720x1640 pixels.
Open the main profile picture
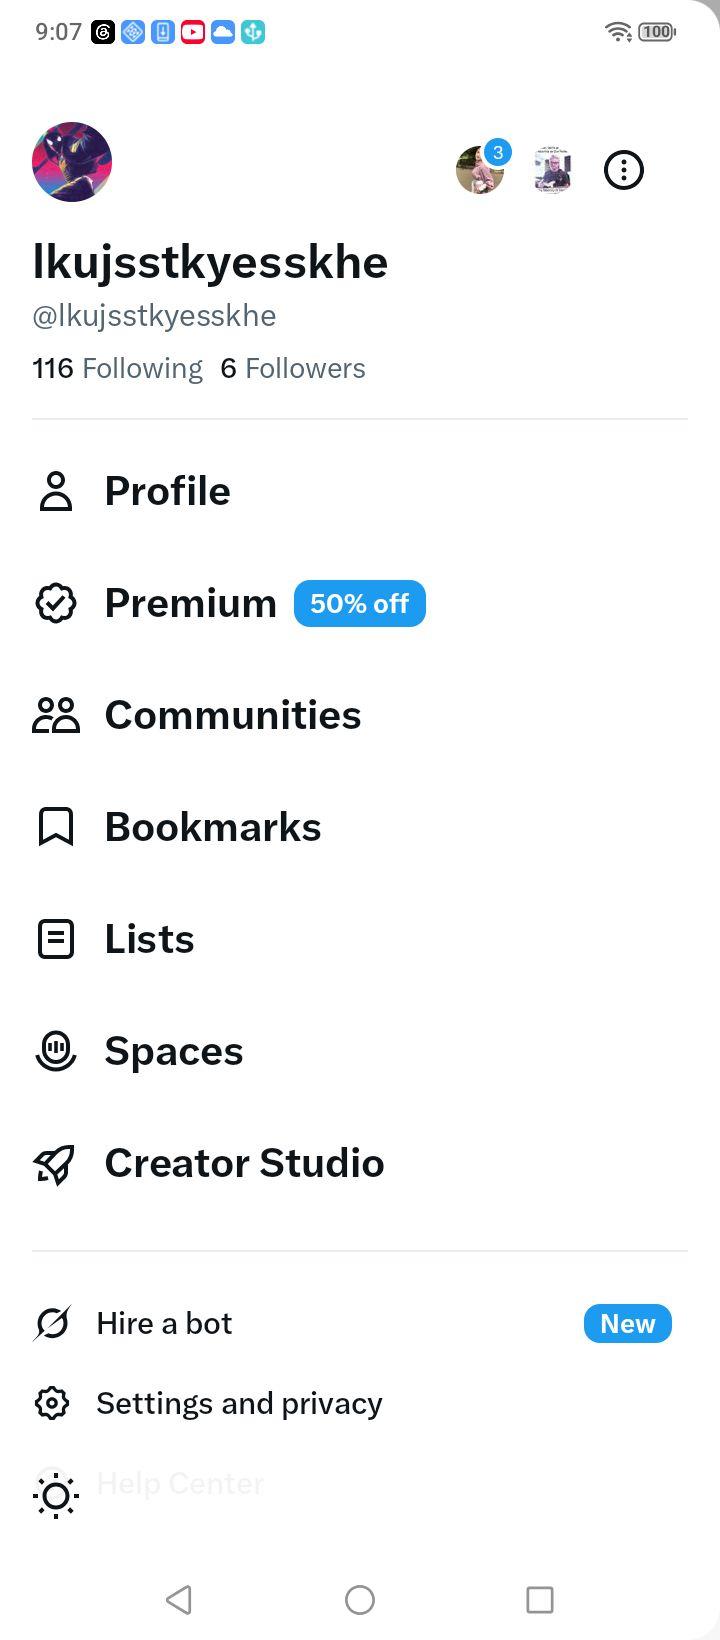(72, 162)
